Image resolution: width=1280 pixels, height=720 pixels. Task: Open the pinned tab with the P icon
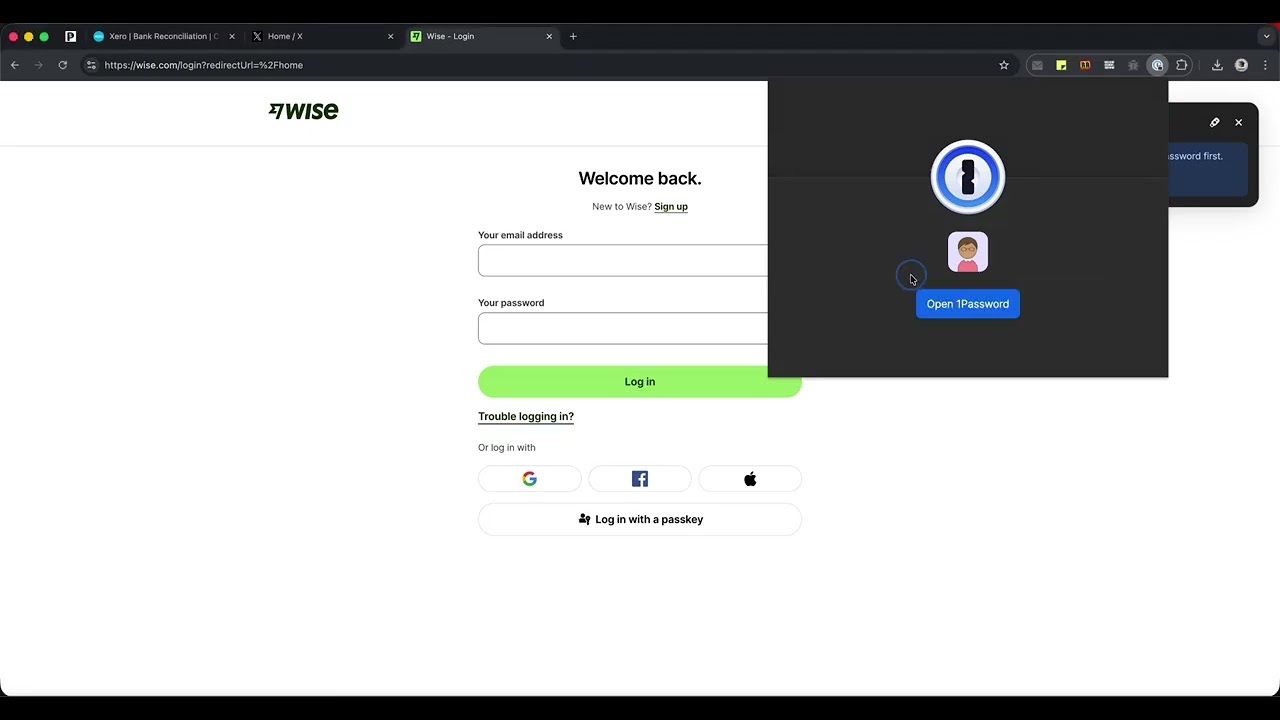tap(70, 36)
